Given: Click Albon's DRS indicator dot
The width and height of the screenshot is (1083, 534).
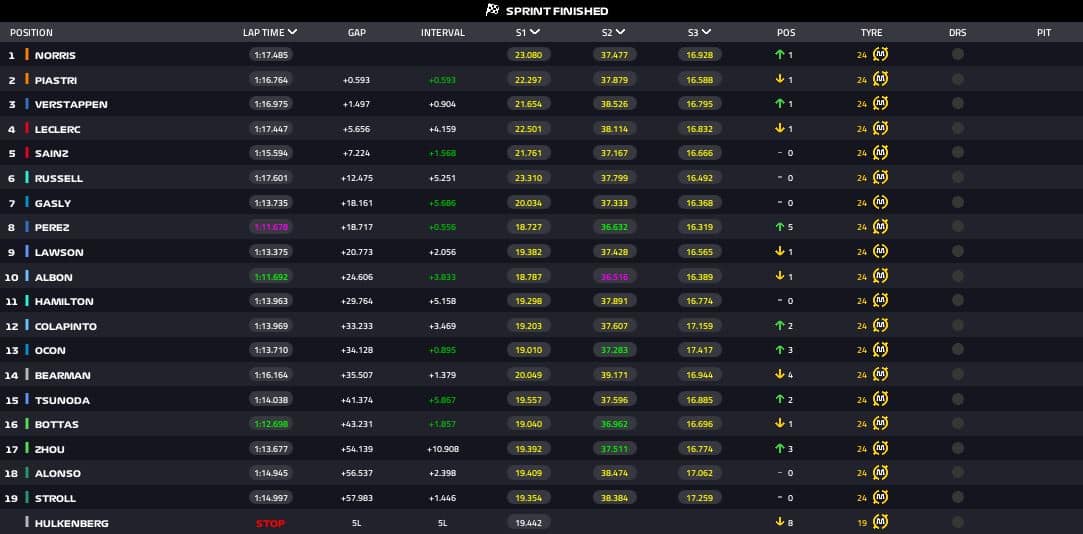Looking at the screenshot, I should pyautogui.click(x=957, y=276).
